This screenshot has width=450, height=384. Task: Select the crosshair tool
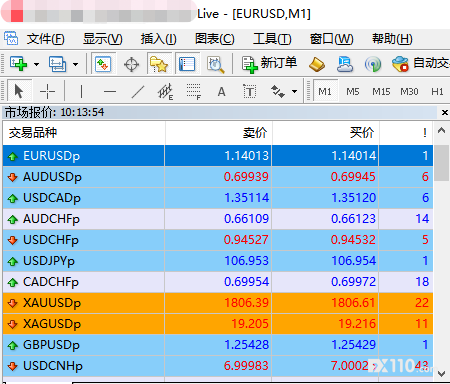tap(47, 91)
